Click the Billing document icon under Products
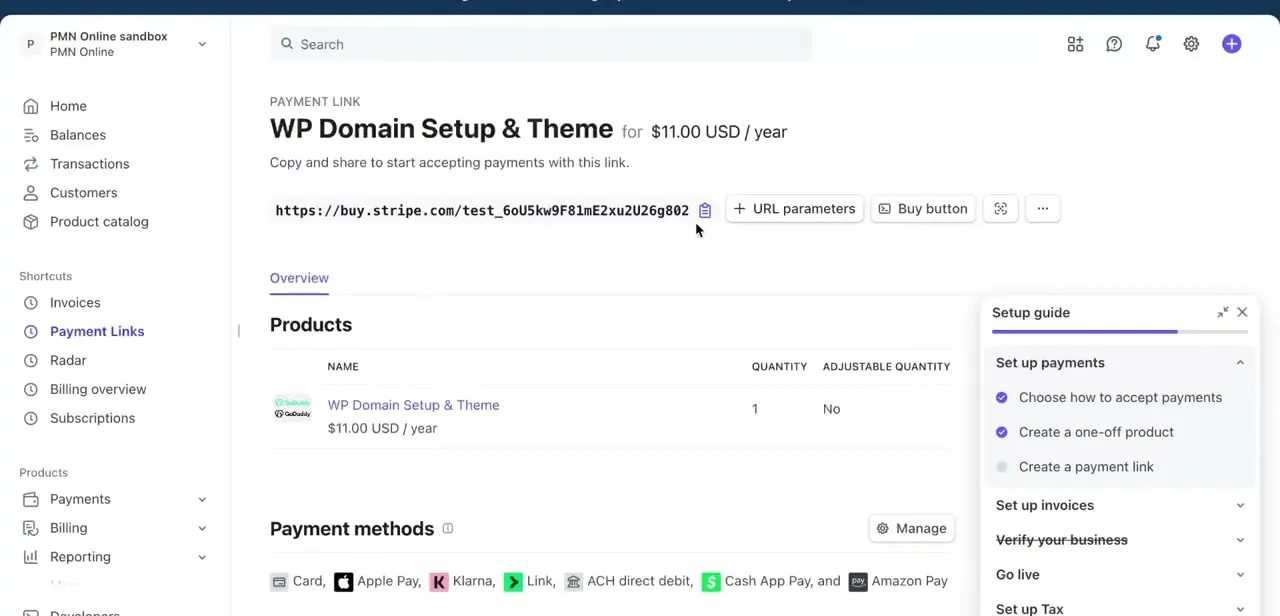 pyautogui.click(x=31, y=528)
